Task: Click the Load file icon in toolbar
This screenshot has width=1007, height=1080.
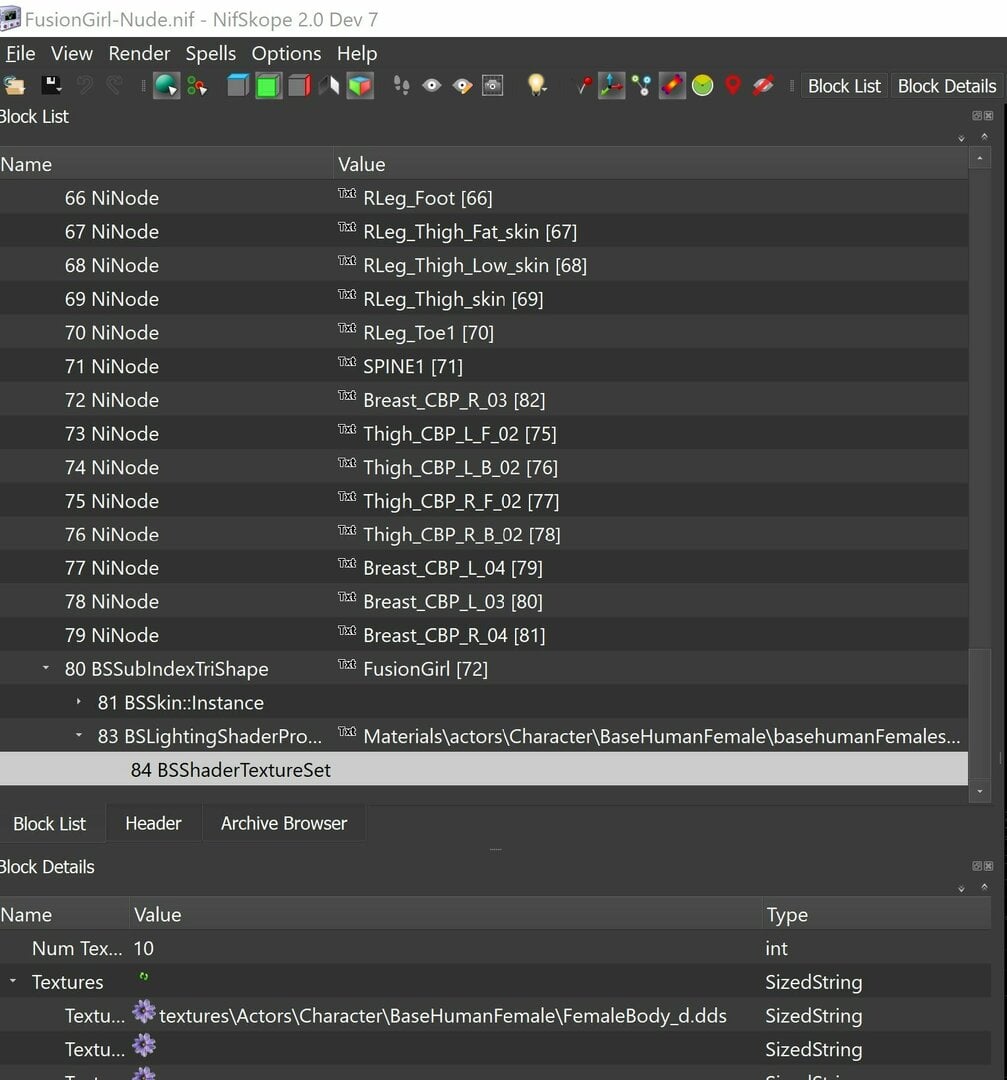Action: click(14, 85)
